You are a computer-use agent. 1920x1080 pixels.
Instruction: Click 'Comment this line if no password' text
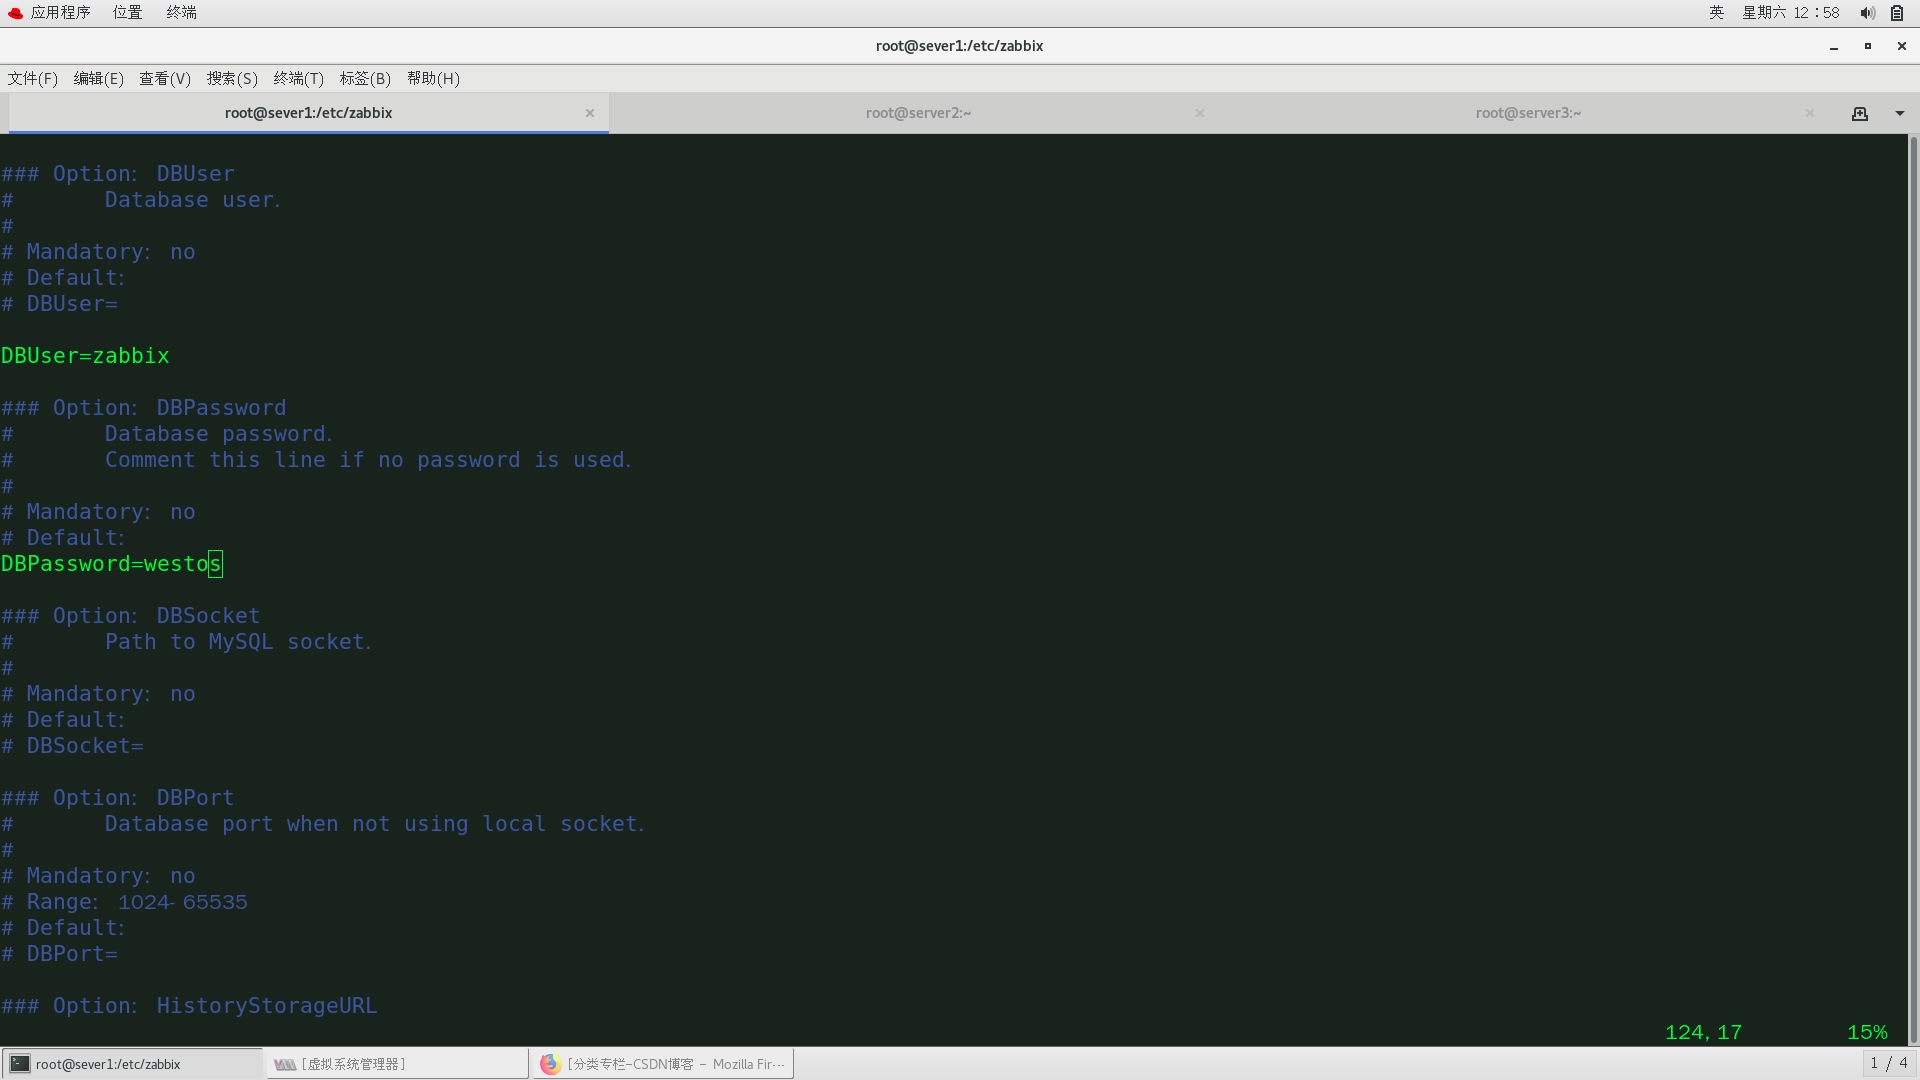pyautogui.click(x=312, y=460)
